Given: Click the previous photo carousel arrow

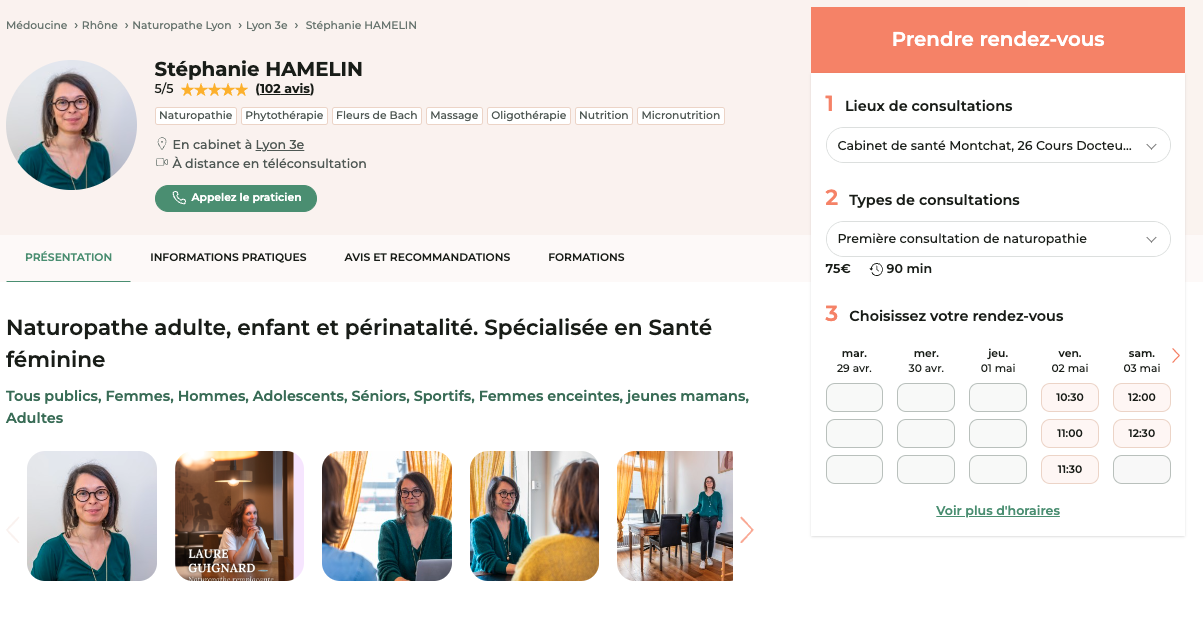Looking at the screenshot, I should pos(13,530).
